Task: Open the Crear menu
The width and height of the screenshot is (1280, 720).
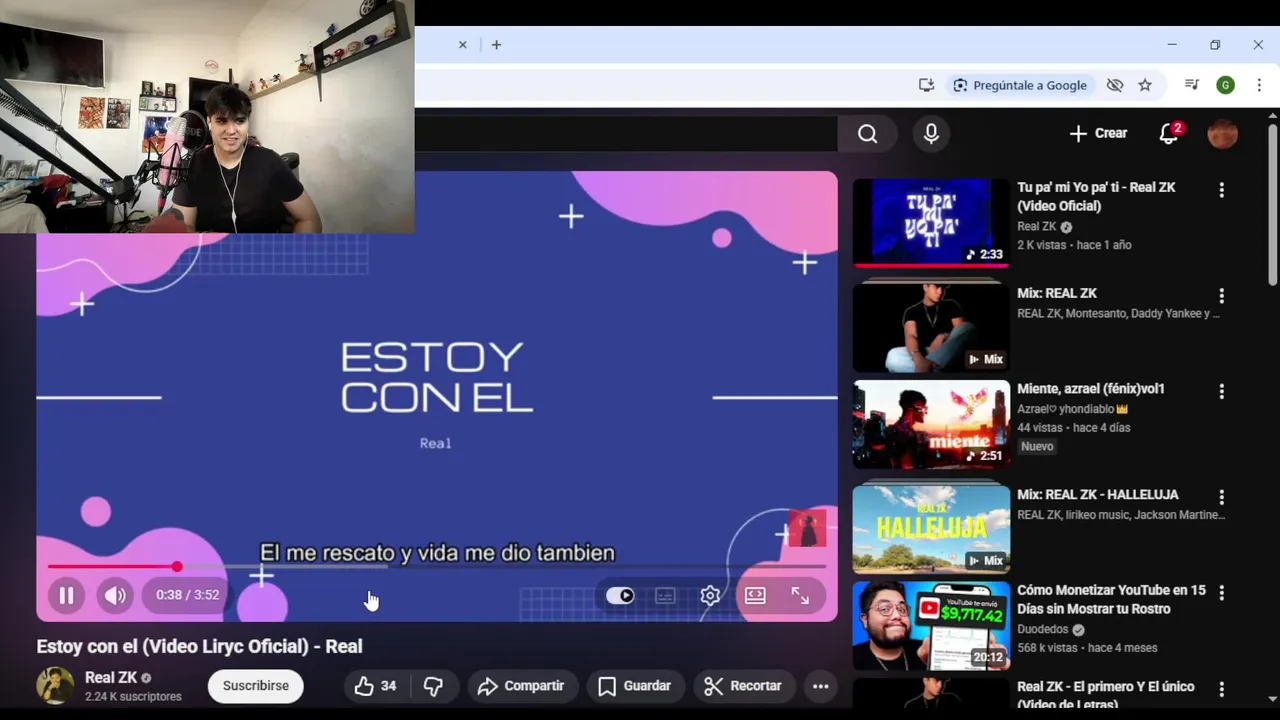Action: coord(1098,133)
